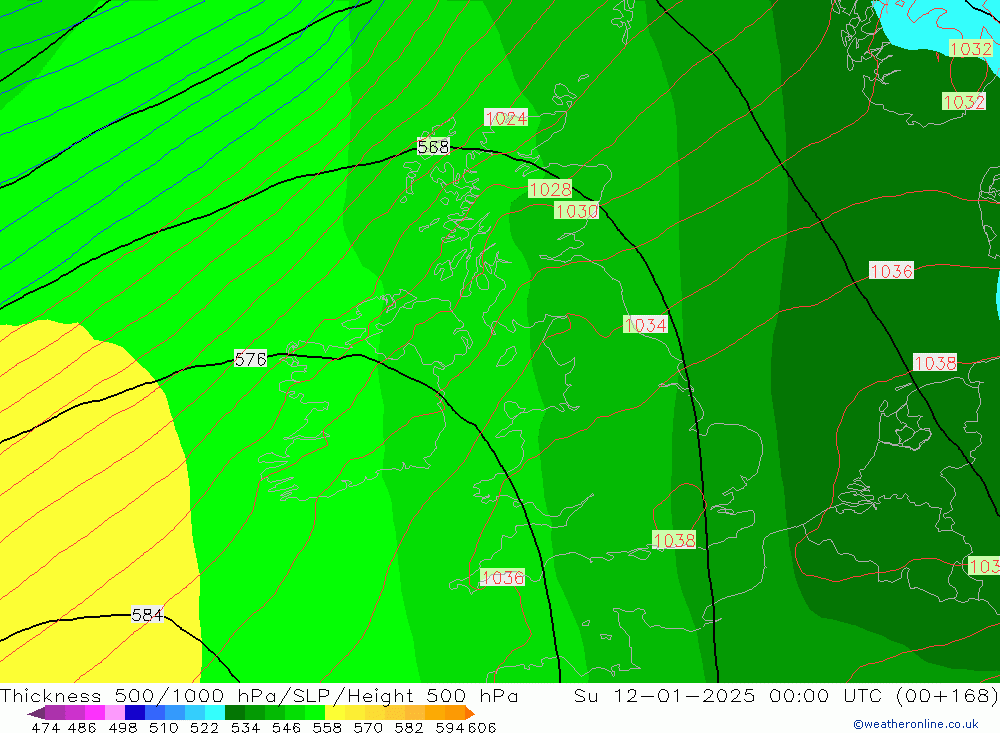The height and width of the screenshot is (733, 1000).
Task: Click the 1036 label over the North Sea
Action: pyautogui.click(x=891, y=271)
